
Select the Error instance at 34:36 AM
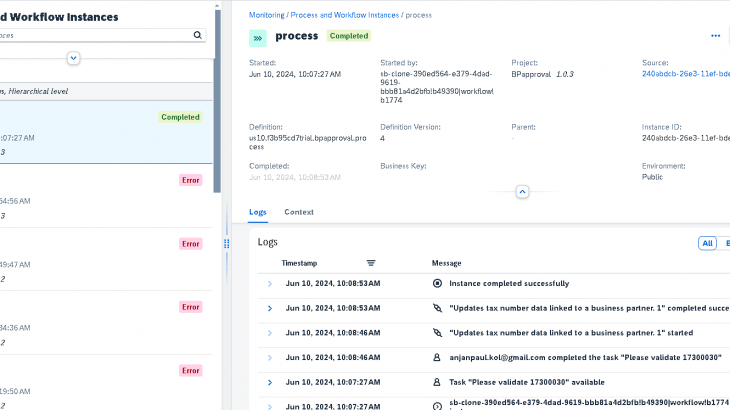pyautogui.click(x=106, y=323)
